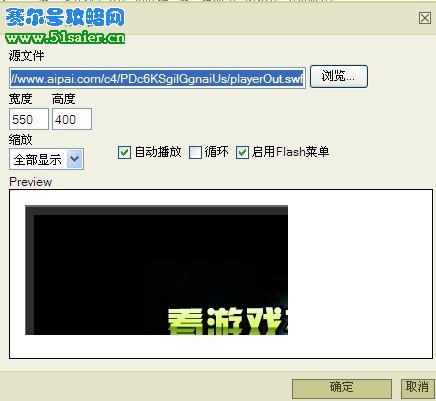Click the 循环 label text

click(x=217, y=152)
